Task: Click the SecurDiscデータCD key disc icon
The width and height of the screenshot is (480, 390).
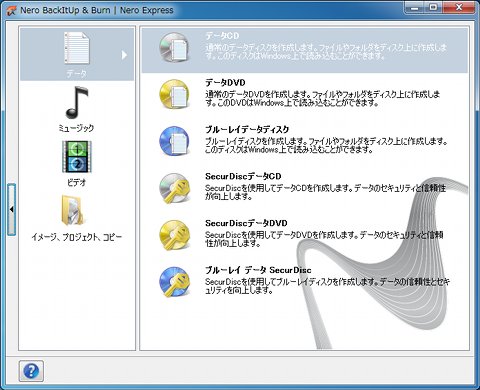Action: click(x=174, y=188)
